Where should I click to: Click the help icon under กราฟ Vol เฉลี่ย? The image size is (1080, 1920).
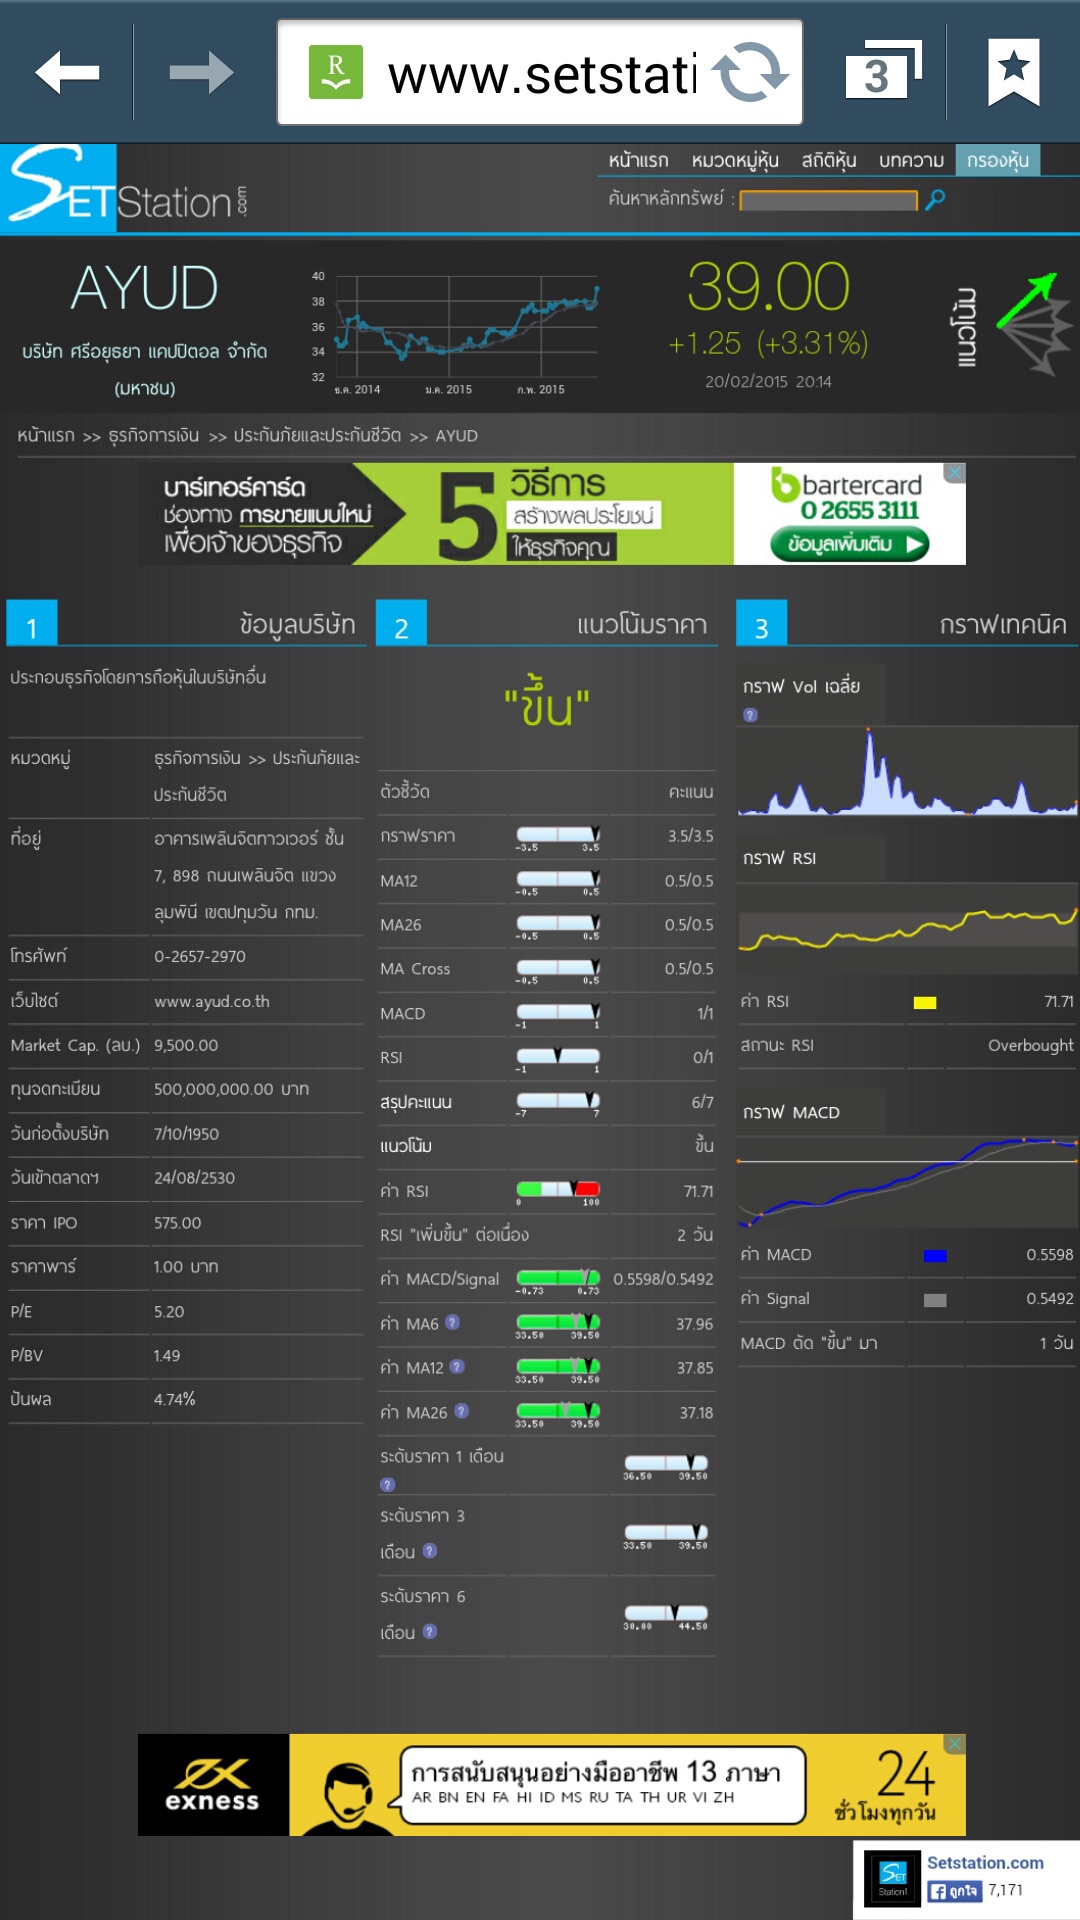coord(750,715)
